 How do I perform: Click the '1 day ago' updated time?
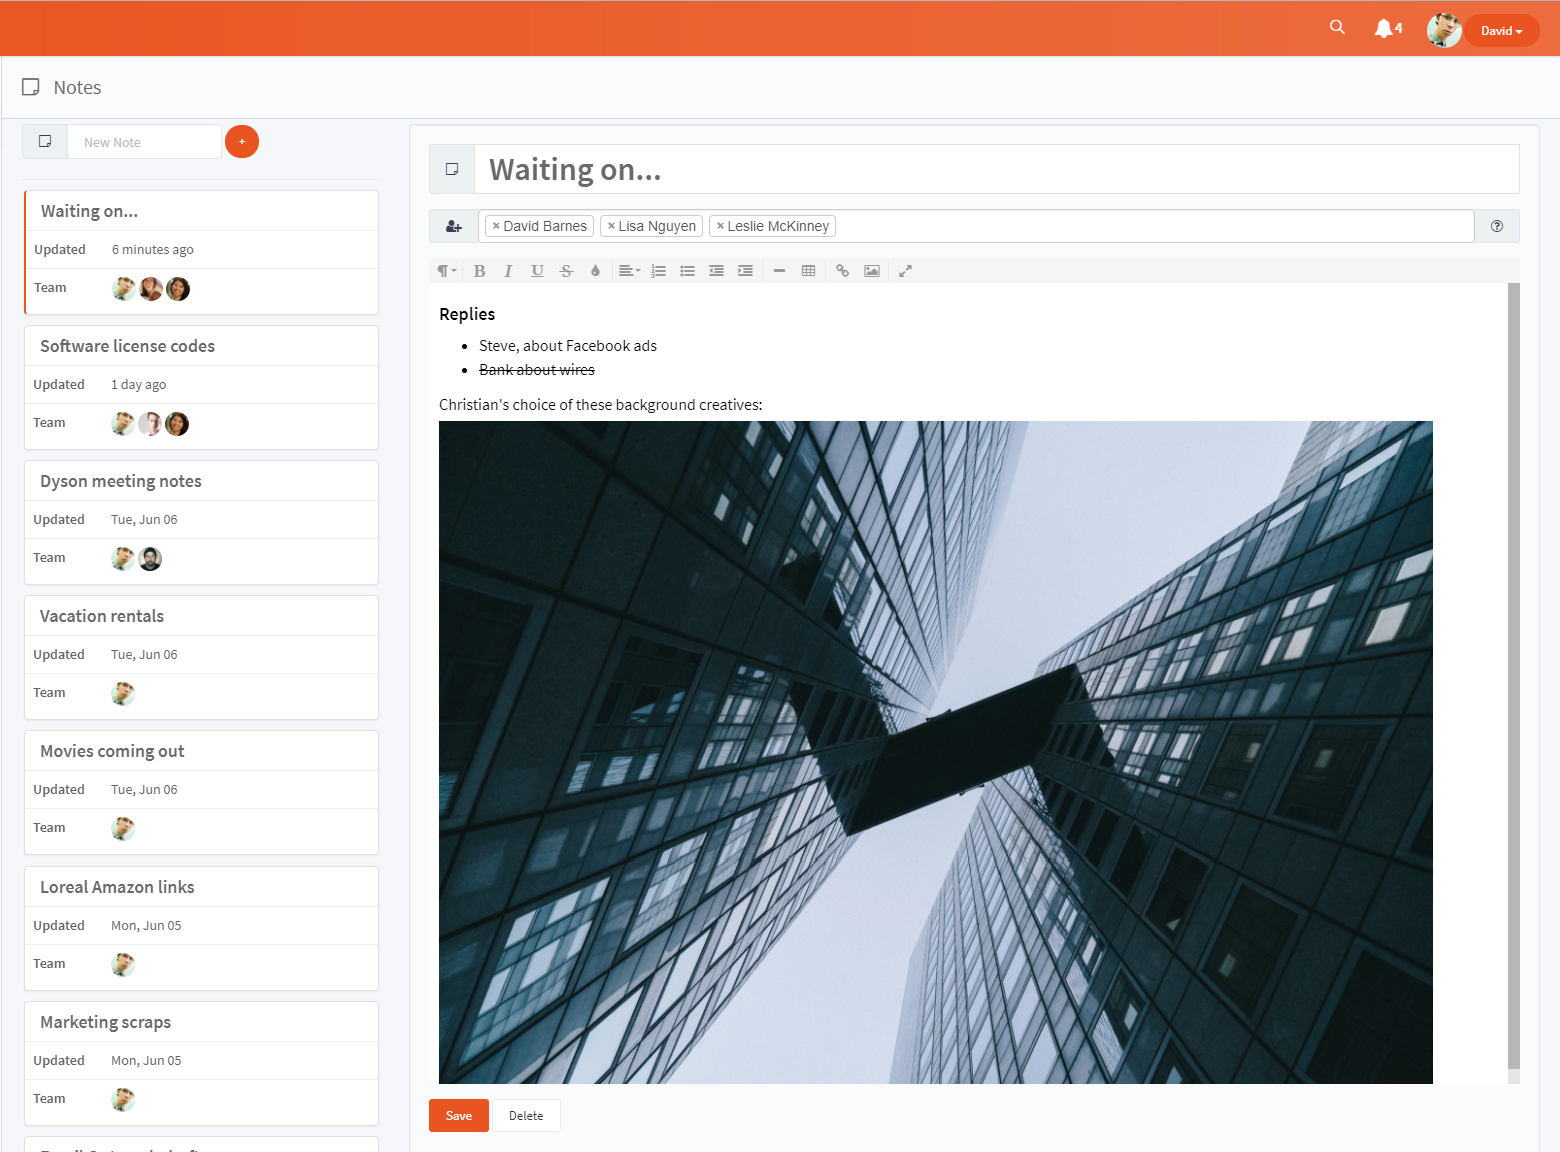click(139, 385)
